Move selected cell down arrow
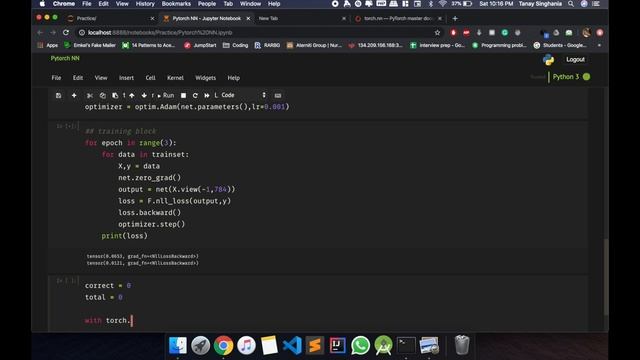 click(144, 96)
